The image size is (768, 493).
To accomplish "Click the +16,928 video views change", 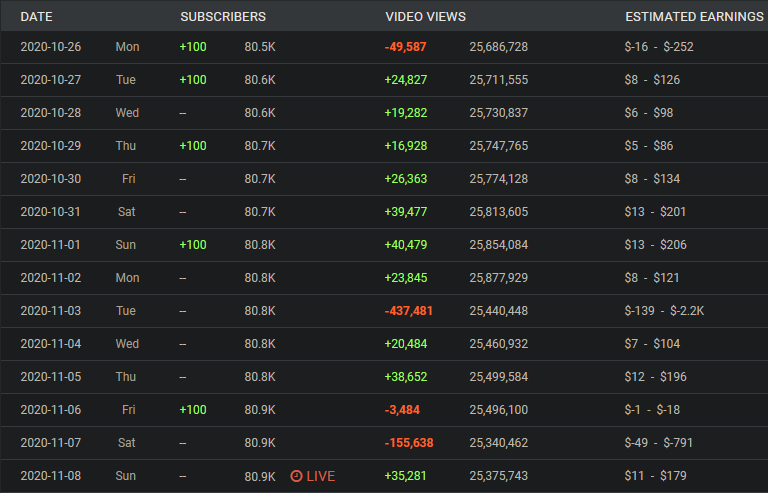I will (406, 146).
